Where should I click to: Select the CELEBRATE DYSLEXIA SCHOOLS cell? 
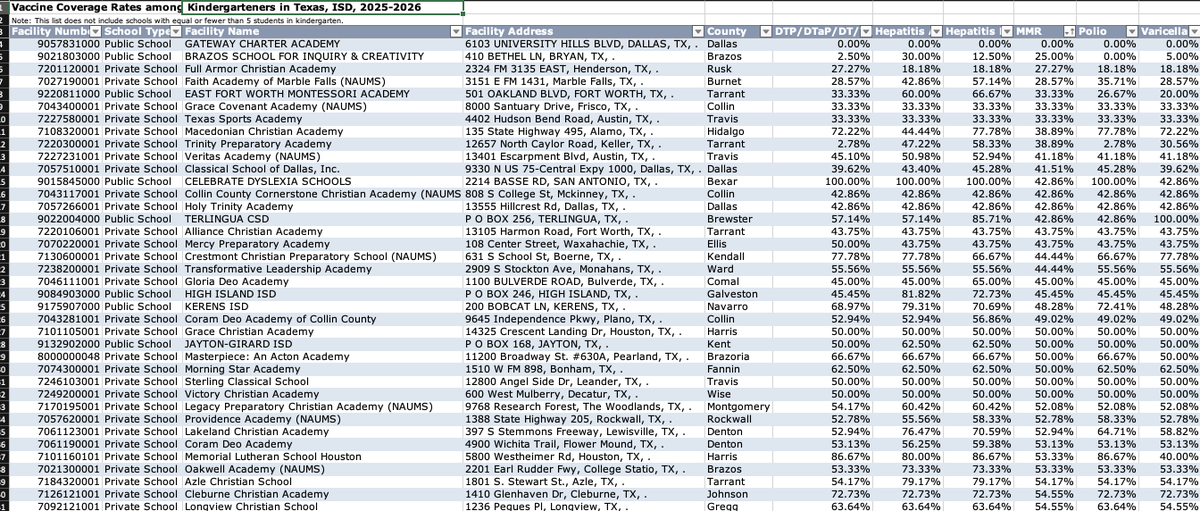(323, 182)
